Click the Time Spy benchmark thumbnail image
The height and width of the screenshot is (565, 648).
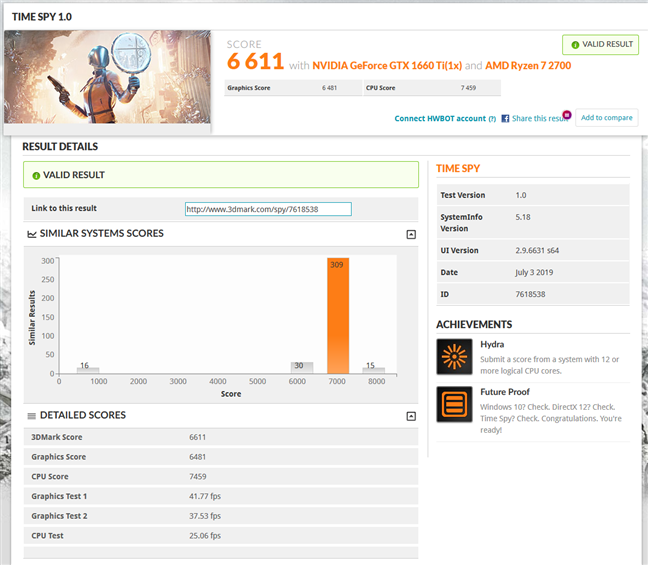point(107,77)
